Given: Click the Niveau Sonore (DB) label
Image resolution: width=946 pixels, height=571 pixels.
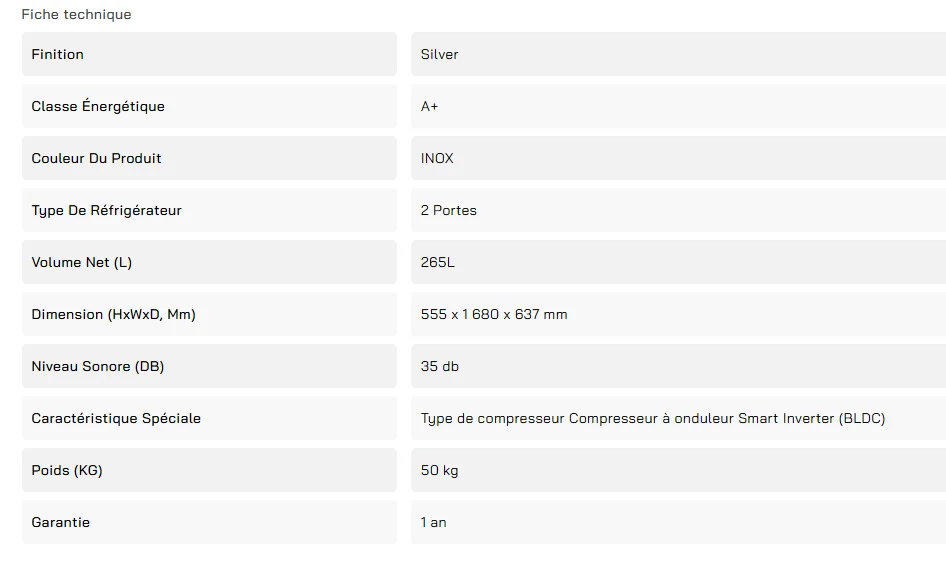Looking at the screenshot, I should (x=98, y=366).
